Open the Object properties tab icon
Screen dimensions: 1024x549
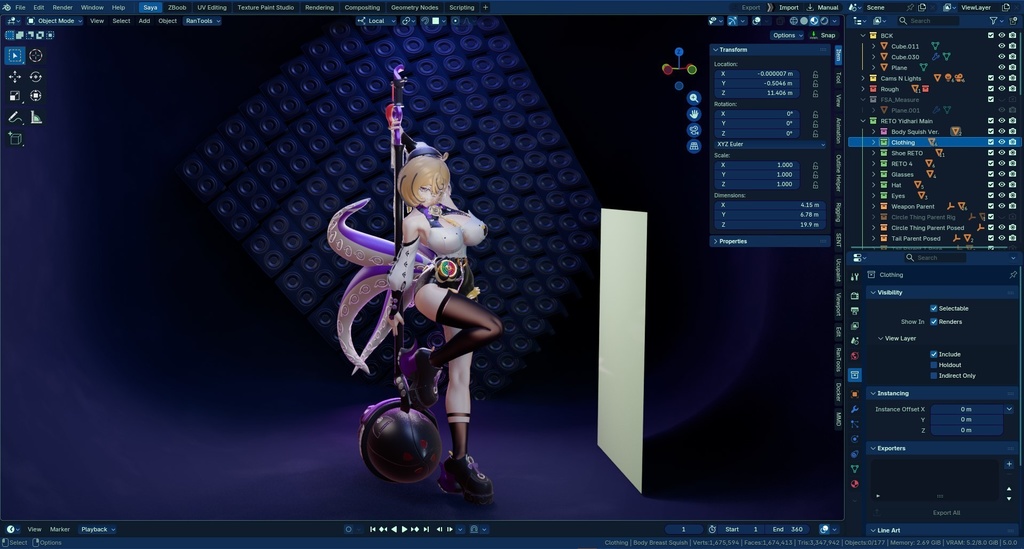click(854, 394)
